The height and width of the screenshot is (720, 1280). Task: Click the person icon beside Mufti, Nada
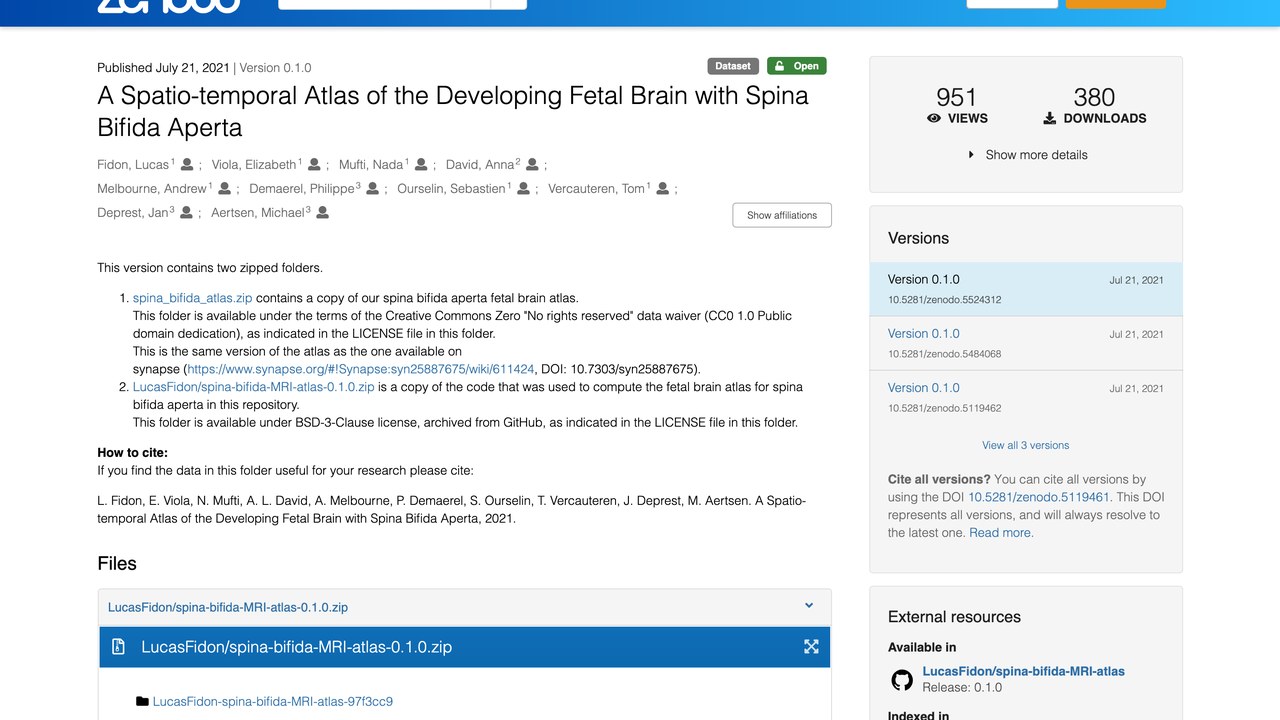[x=421, y=164]
